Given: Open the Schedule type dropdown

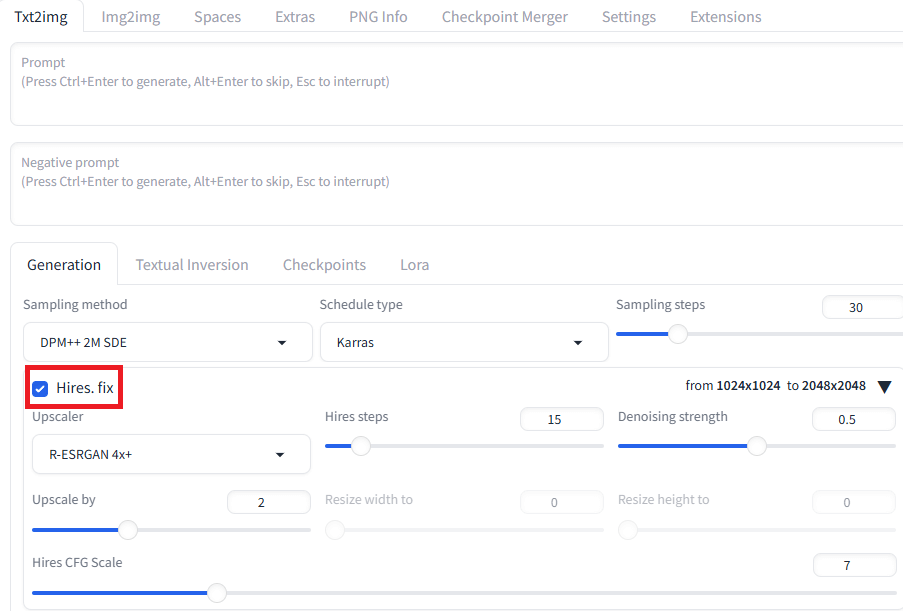Looking at the screenshot, I should point(464,342).
